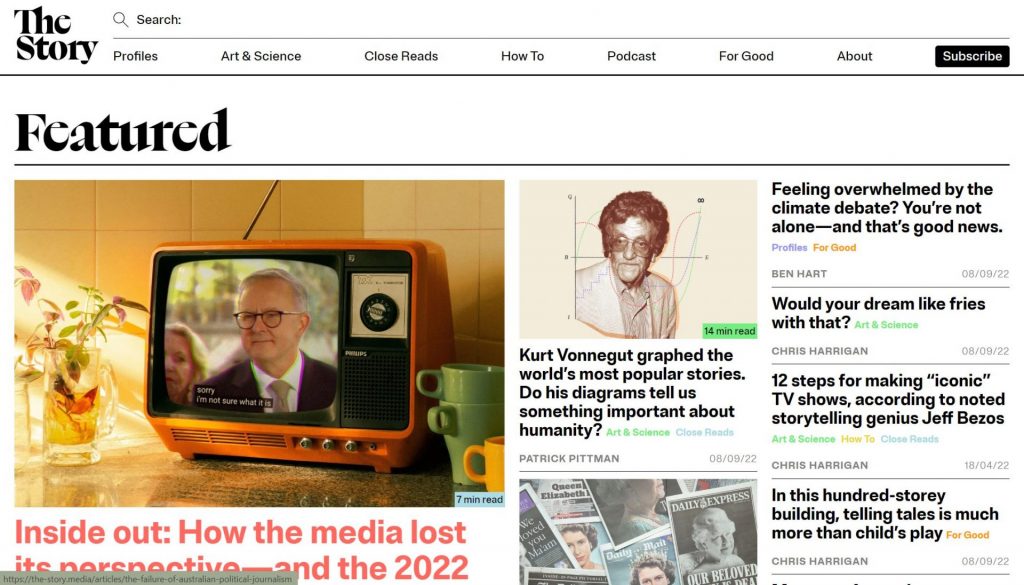Screen dimensions: 1024x585
Task: Open the Queen newspapers thumbnail
Action: tap(638, 532)
